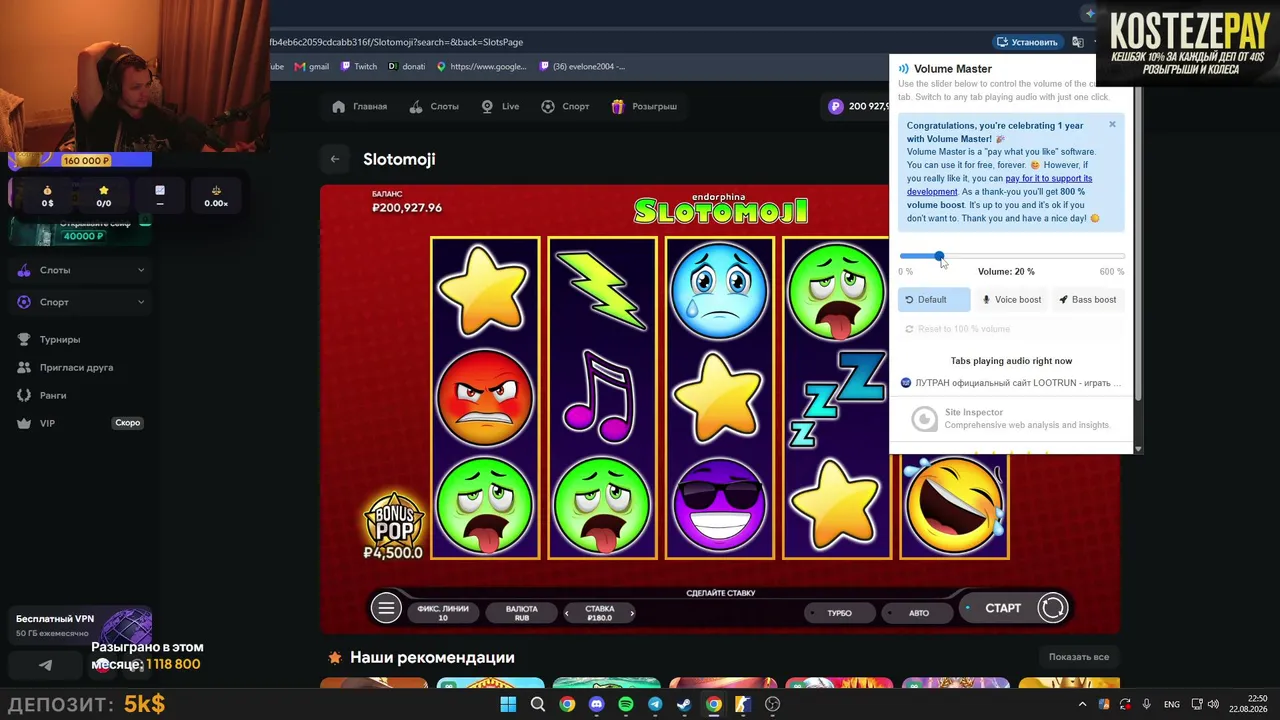Show hidden system tray icons
The image size is (1280, 720).
pos(1082,704)
